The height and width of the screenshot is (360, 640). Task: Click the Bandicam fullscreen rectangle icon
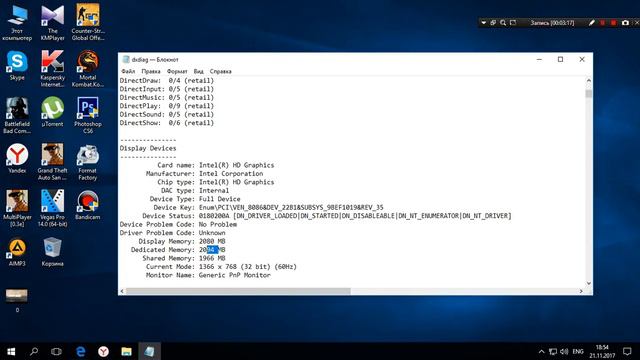coord(513,23)
